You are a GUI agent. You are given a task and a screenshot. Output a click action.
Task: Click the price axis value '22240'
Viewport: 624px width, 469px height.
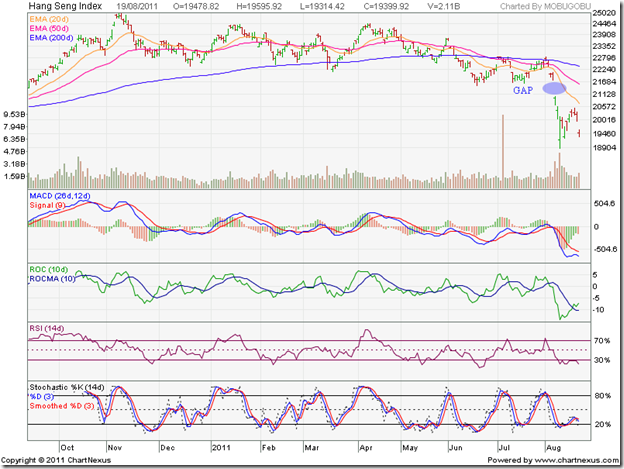pyautogui.click(x=604, y=69)
